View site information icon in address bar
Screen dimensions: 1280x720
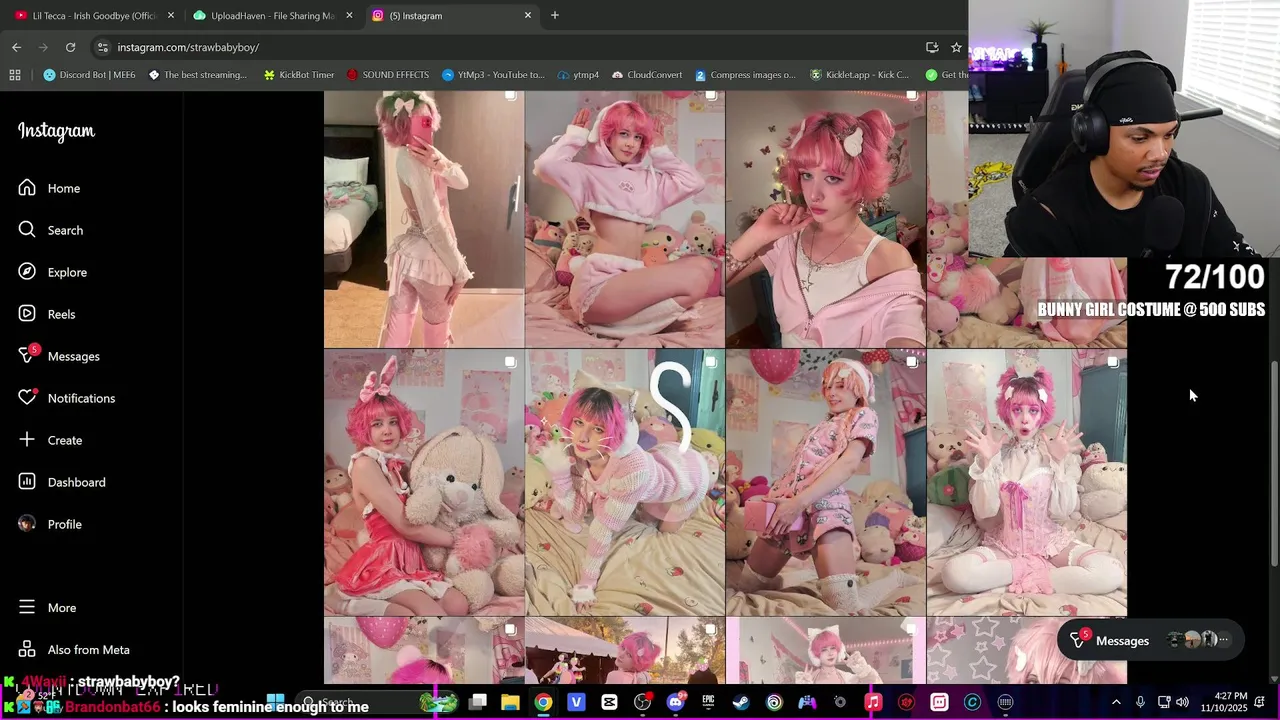102,47
